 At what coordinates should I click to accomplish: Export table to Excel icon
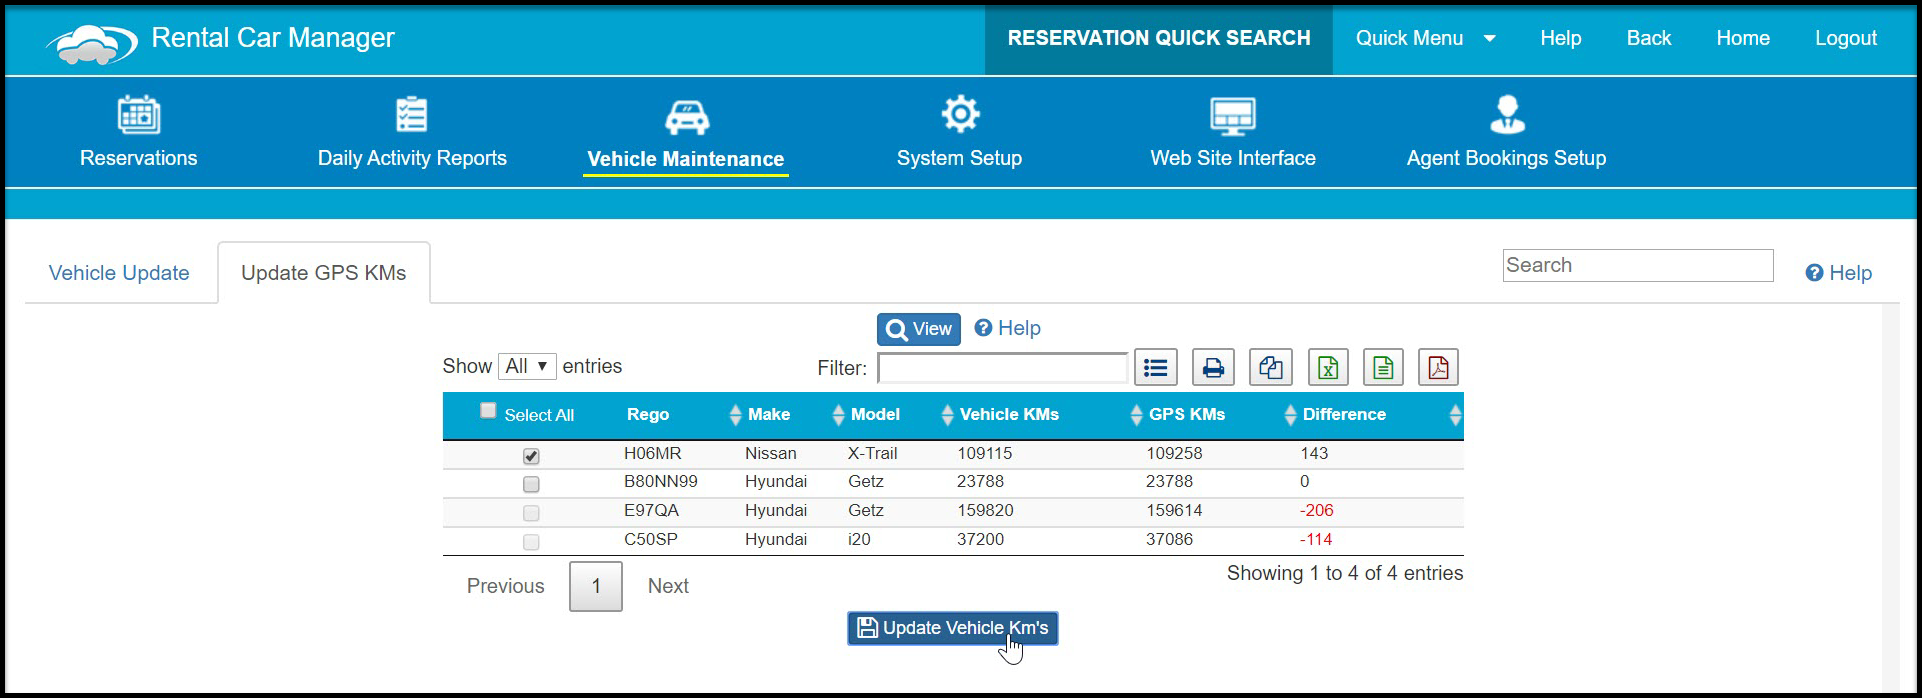(1328, 368)
